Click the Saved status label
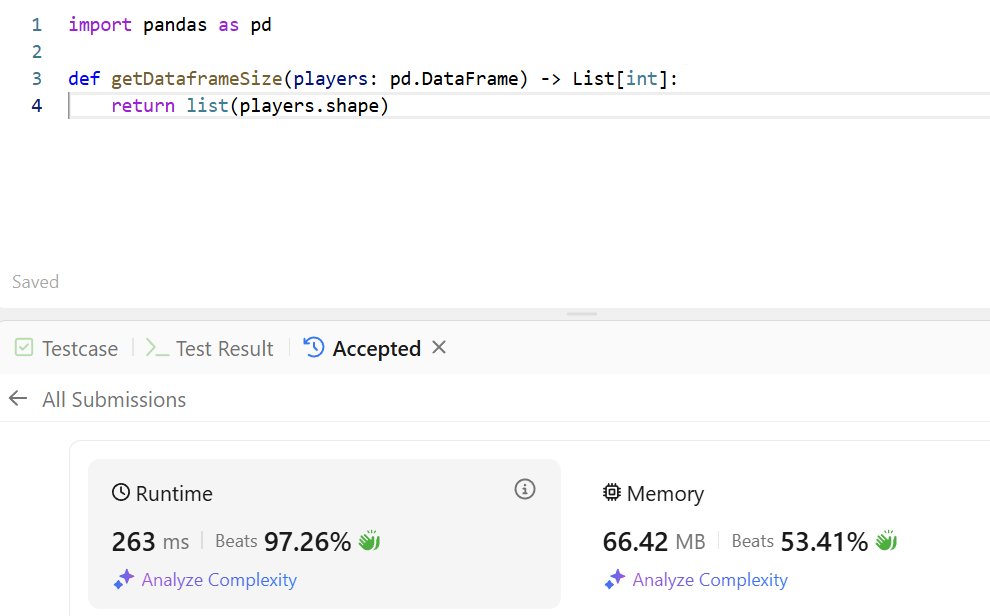The image size is (990, 616). tap(35, 281)
